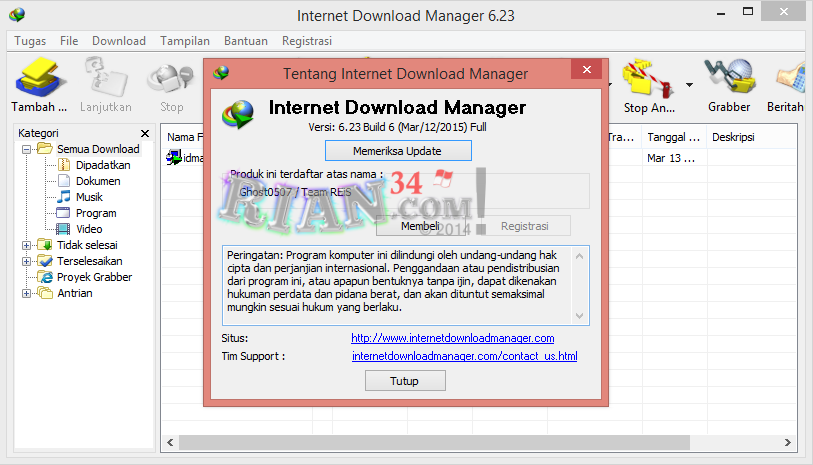Viewport: 813px width, 465px height.
Task: Click the Proyek Grabber icon
Action: pos(45,277)
